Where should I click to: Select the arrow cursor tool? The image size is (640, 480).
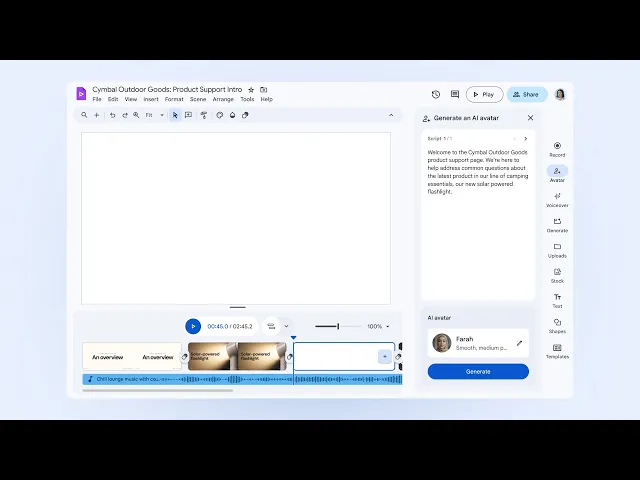175,115
